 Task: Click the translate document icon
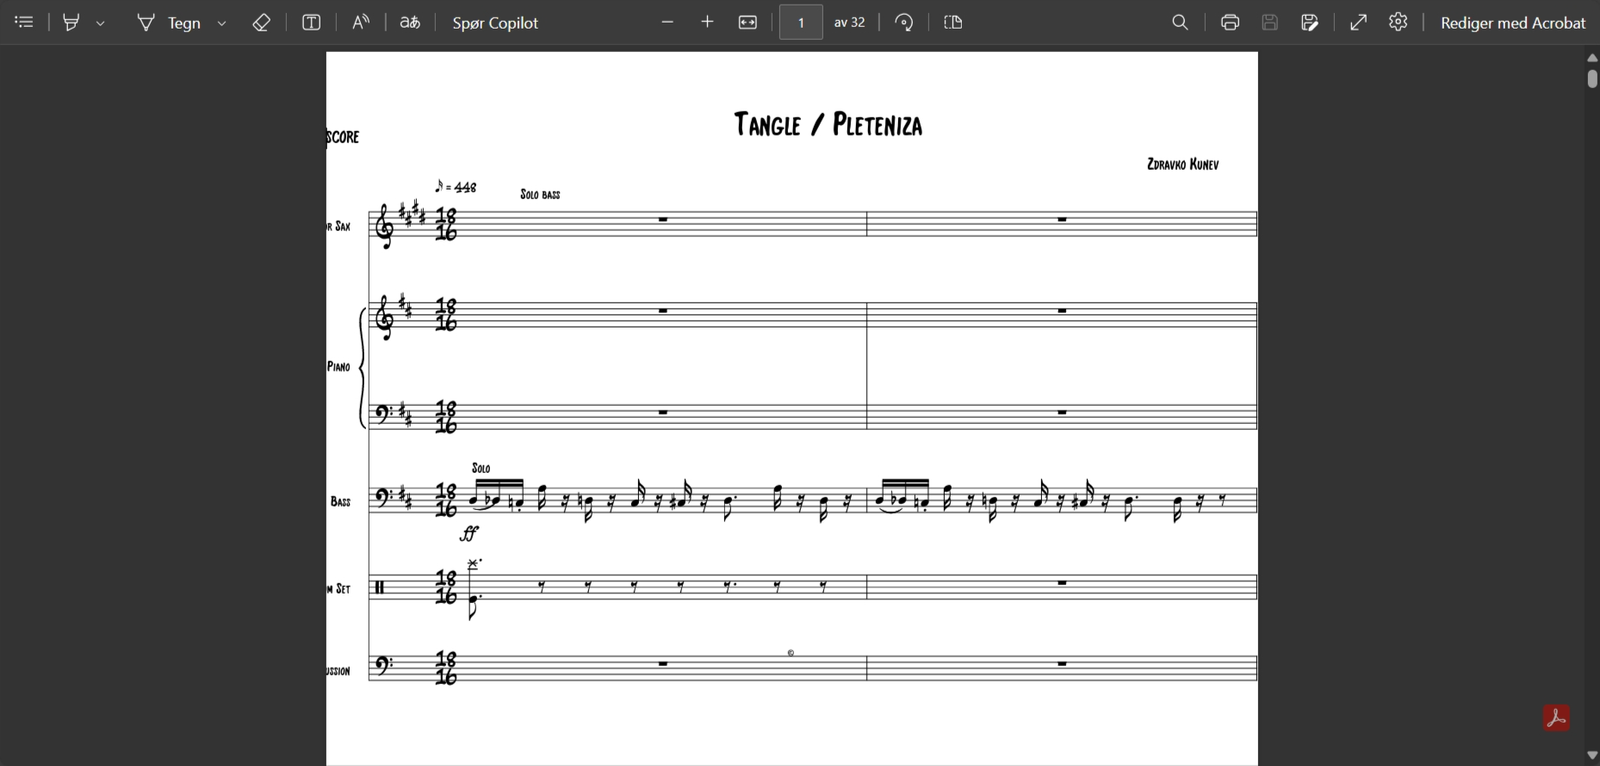410,22
